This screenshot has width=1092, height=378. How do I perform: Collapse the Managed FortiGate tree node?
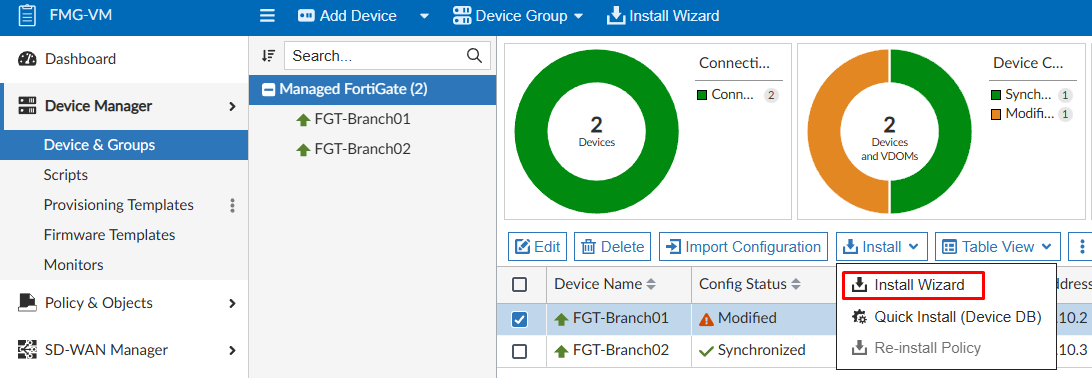coord(268,89)
